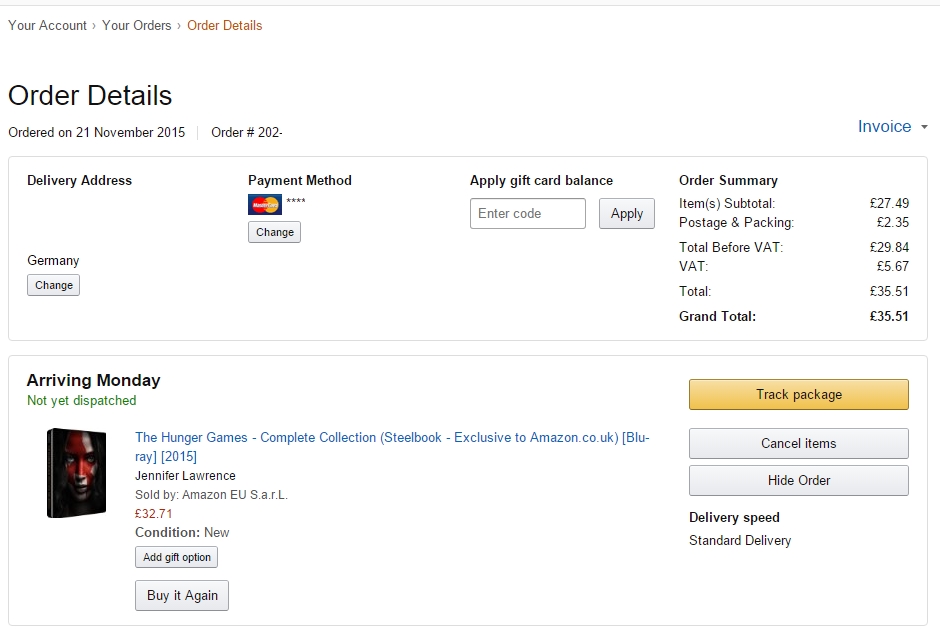Click the Buy it Again button
Screen dimensions: 940x636
182,595
